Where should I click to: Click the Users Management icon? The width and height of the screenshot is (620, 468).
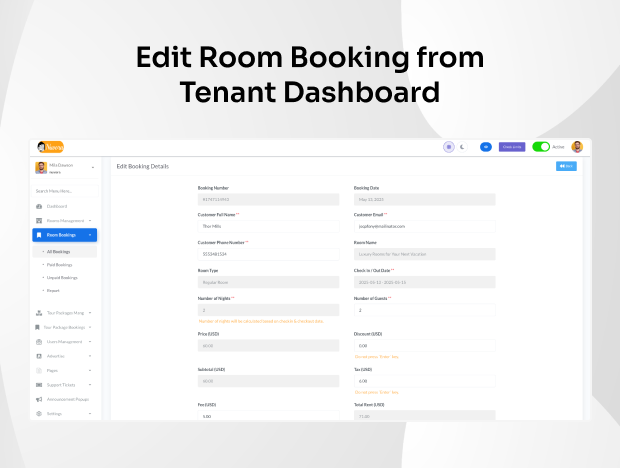(x=39, y=342)
